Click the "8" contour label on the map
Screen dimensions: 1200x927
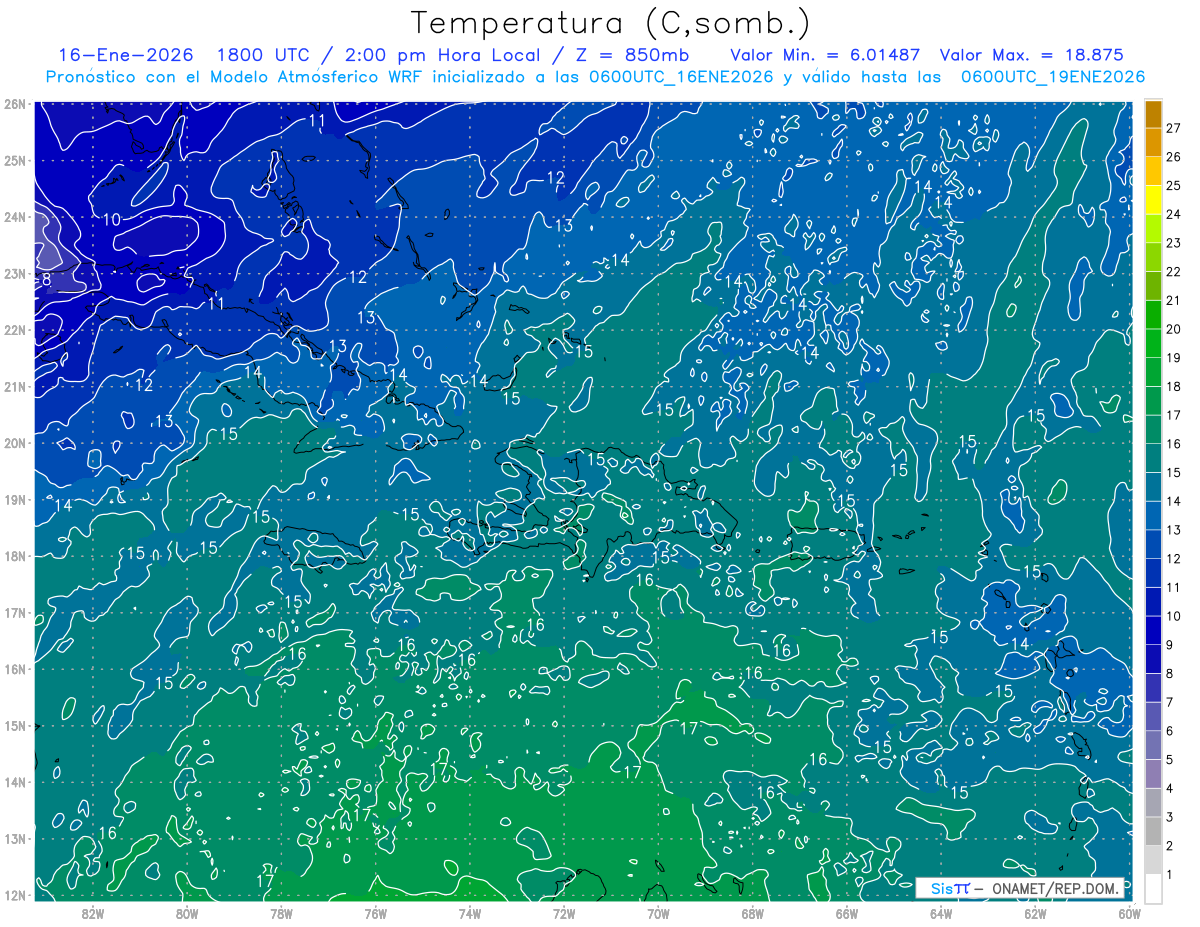point(46,280)
